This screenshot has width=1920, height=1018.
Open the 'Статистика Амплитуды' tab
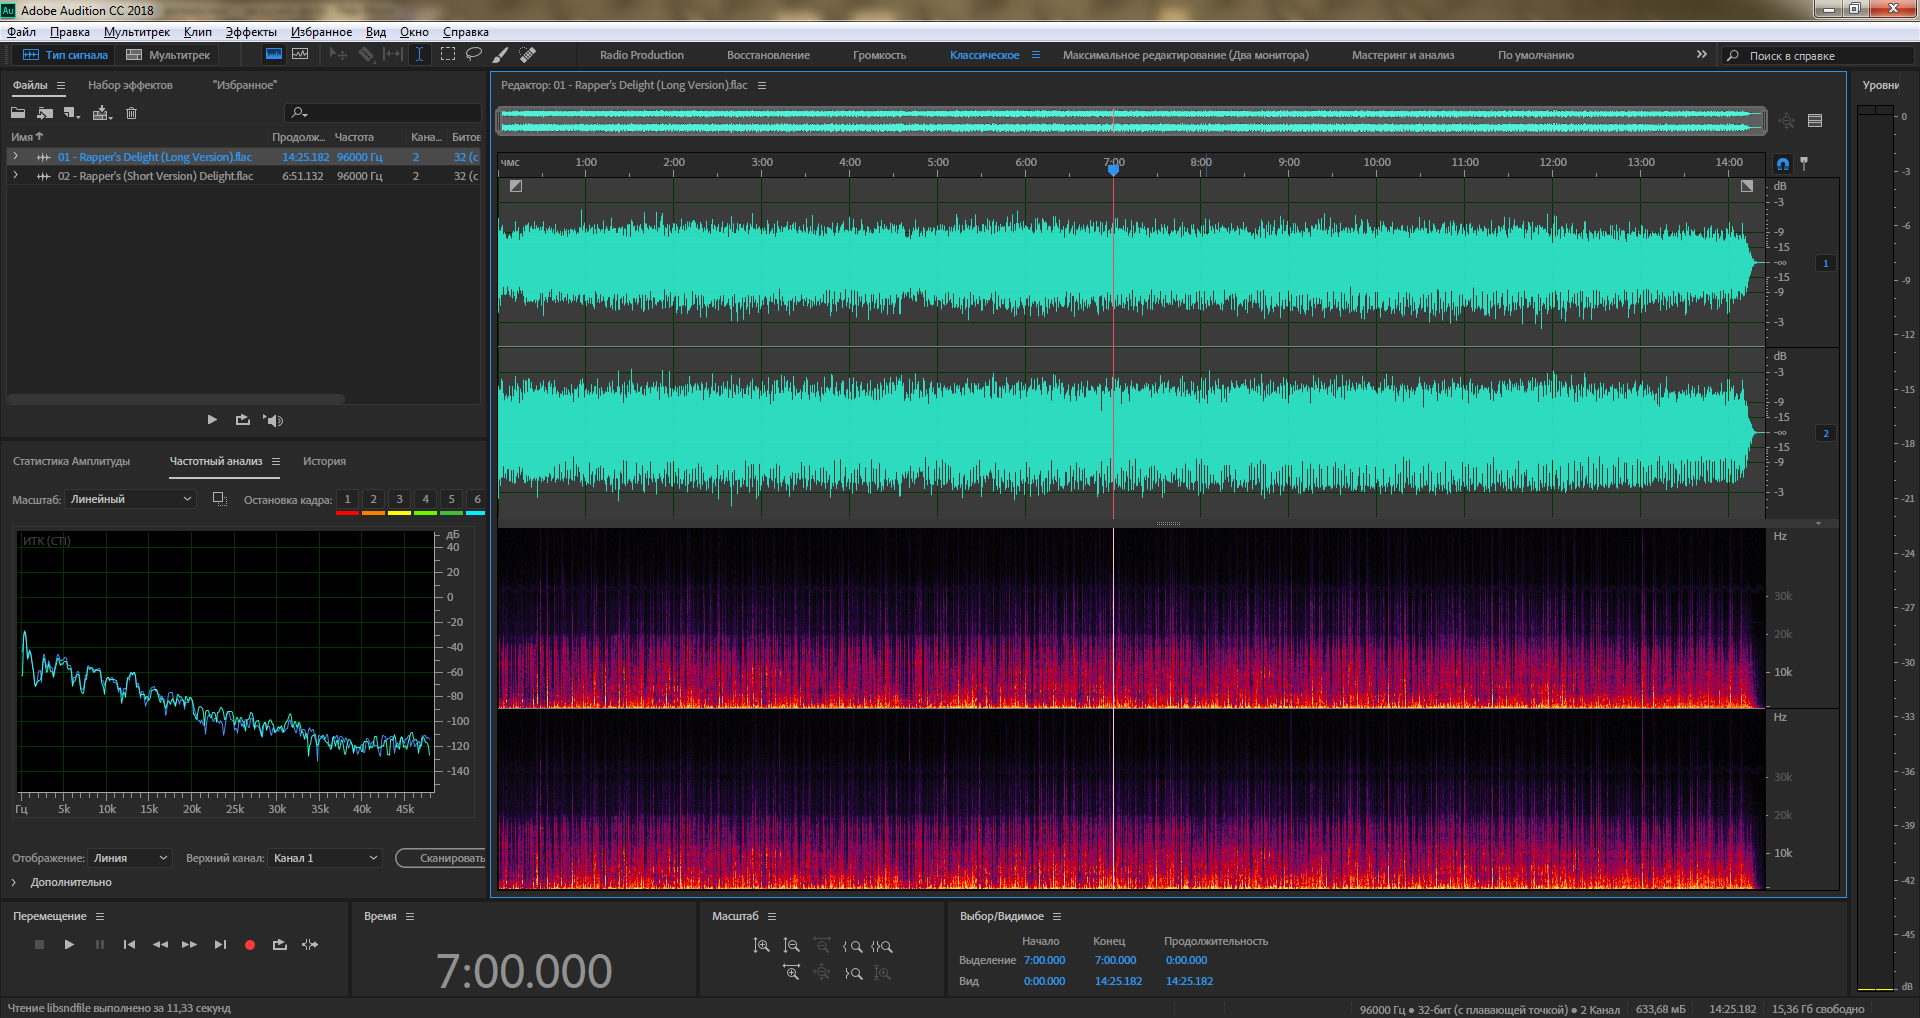click(x=71, y=461)
